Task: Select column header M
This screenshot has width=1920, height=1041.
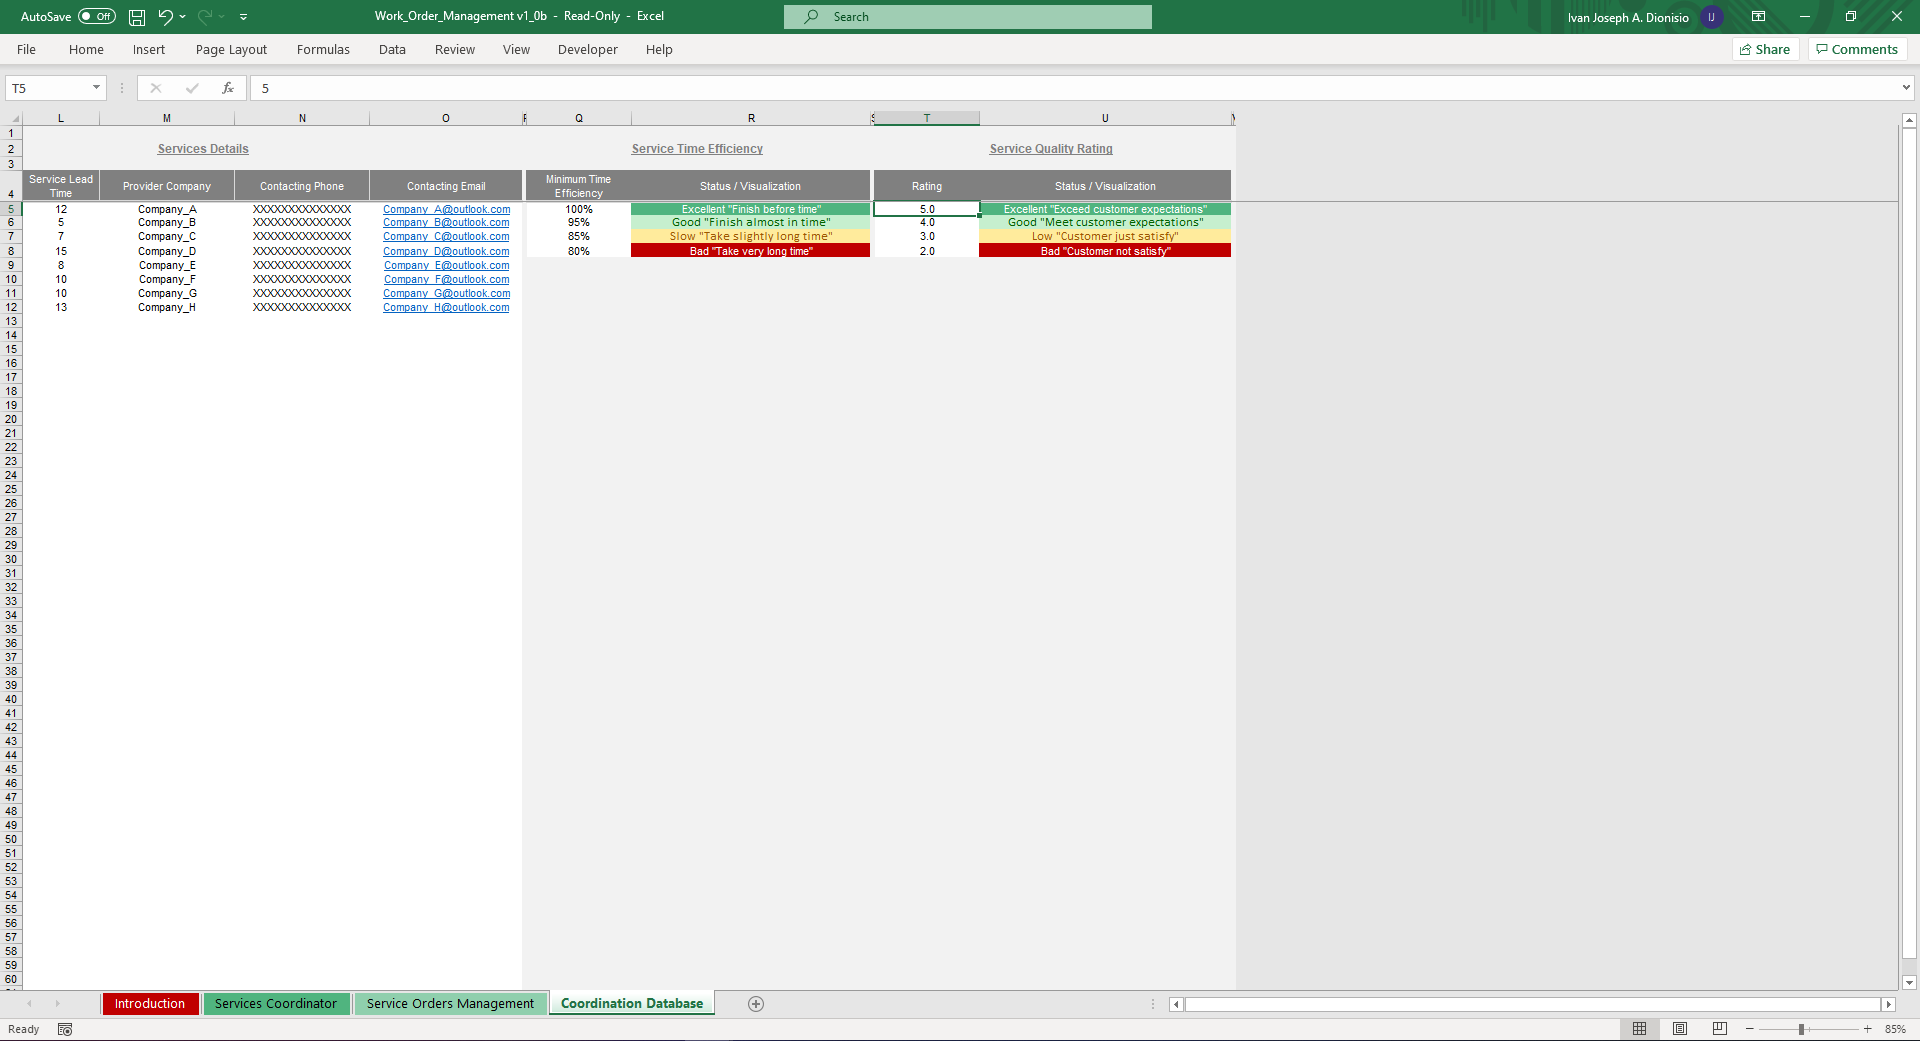Action: click(167, 118)
